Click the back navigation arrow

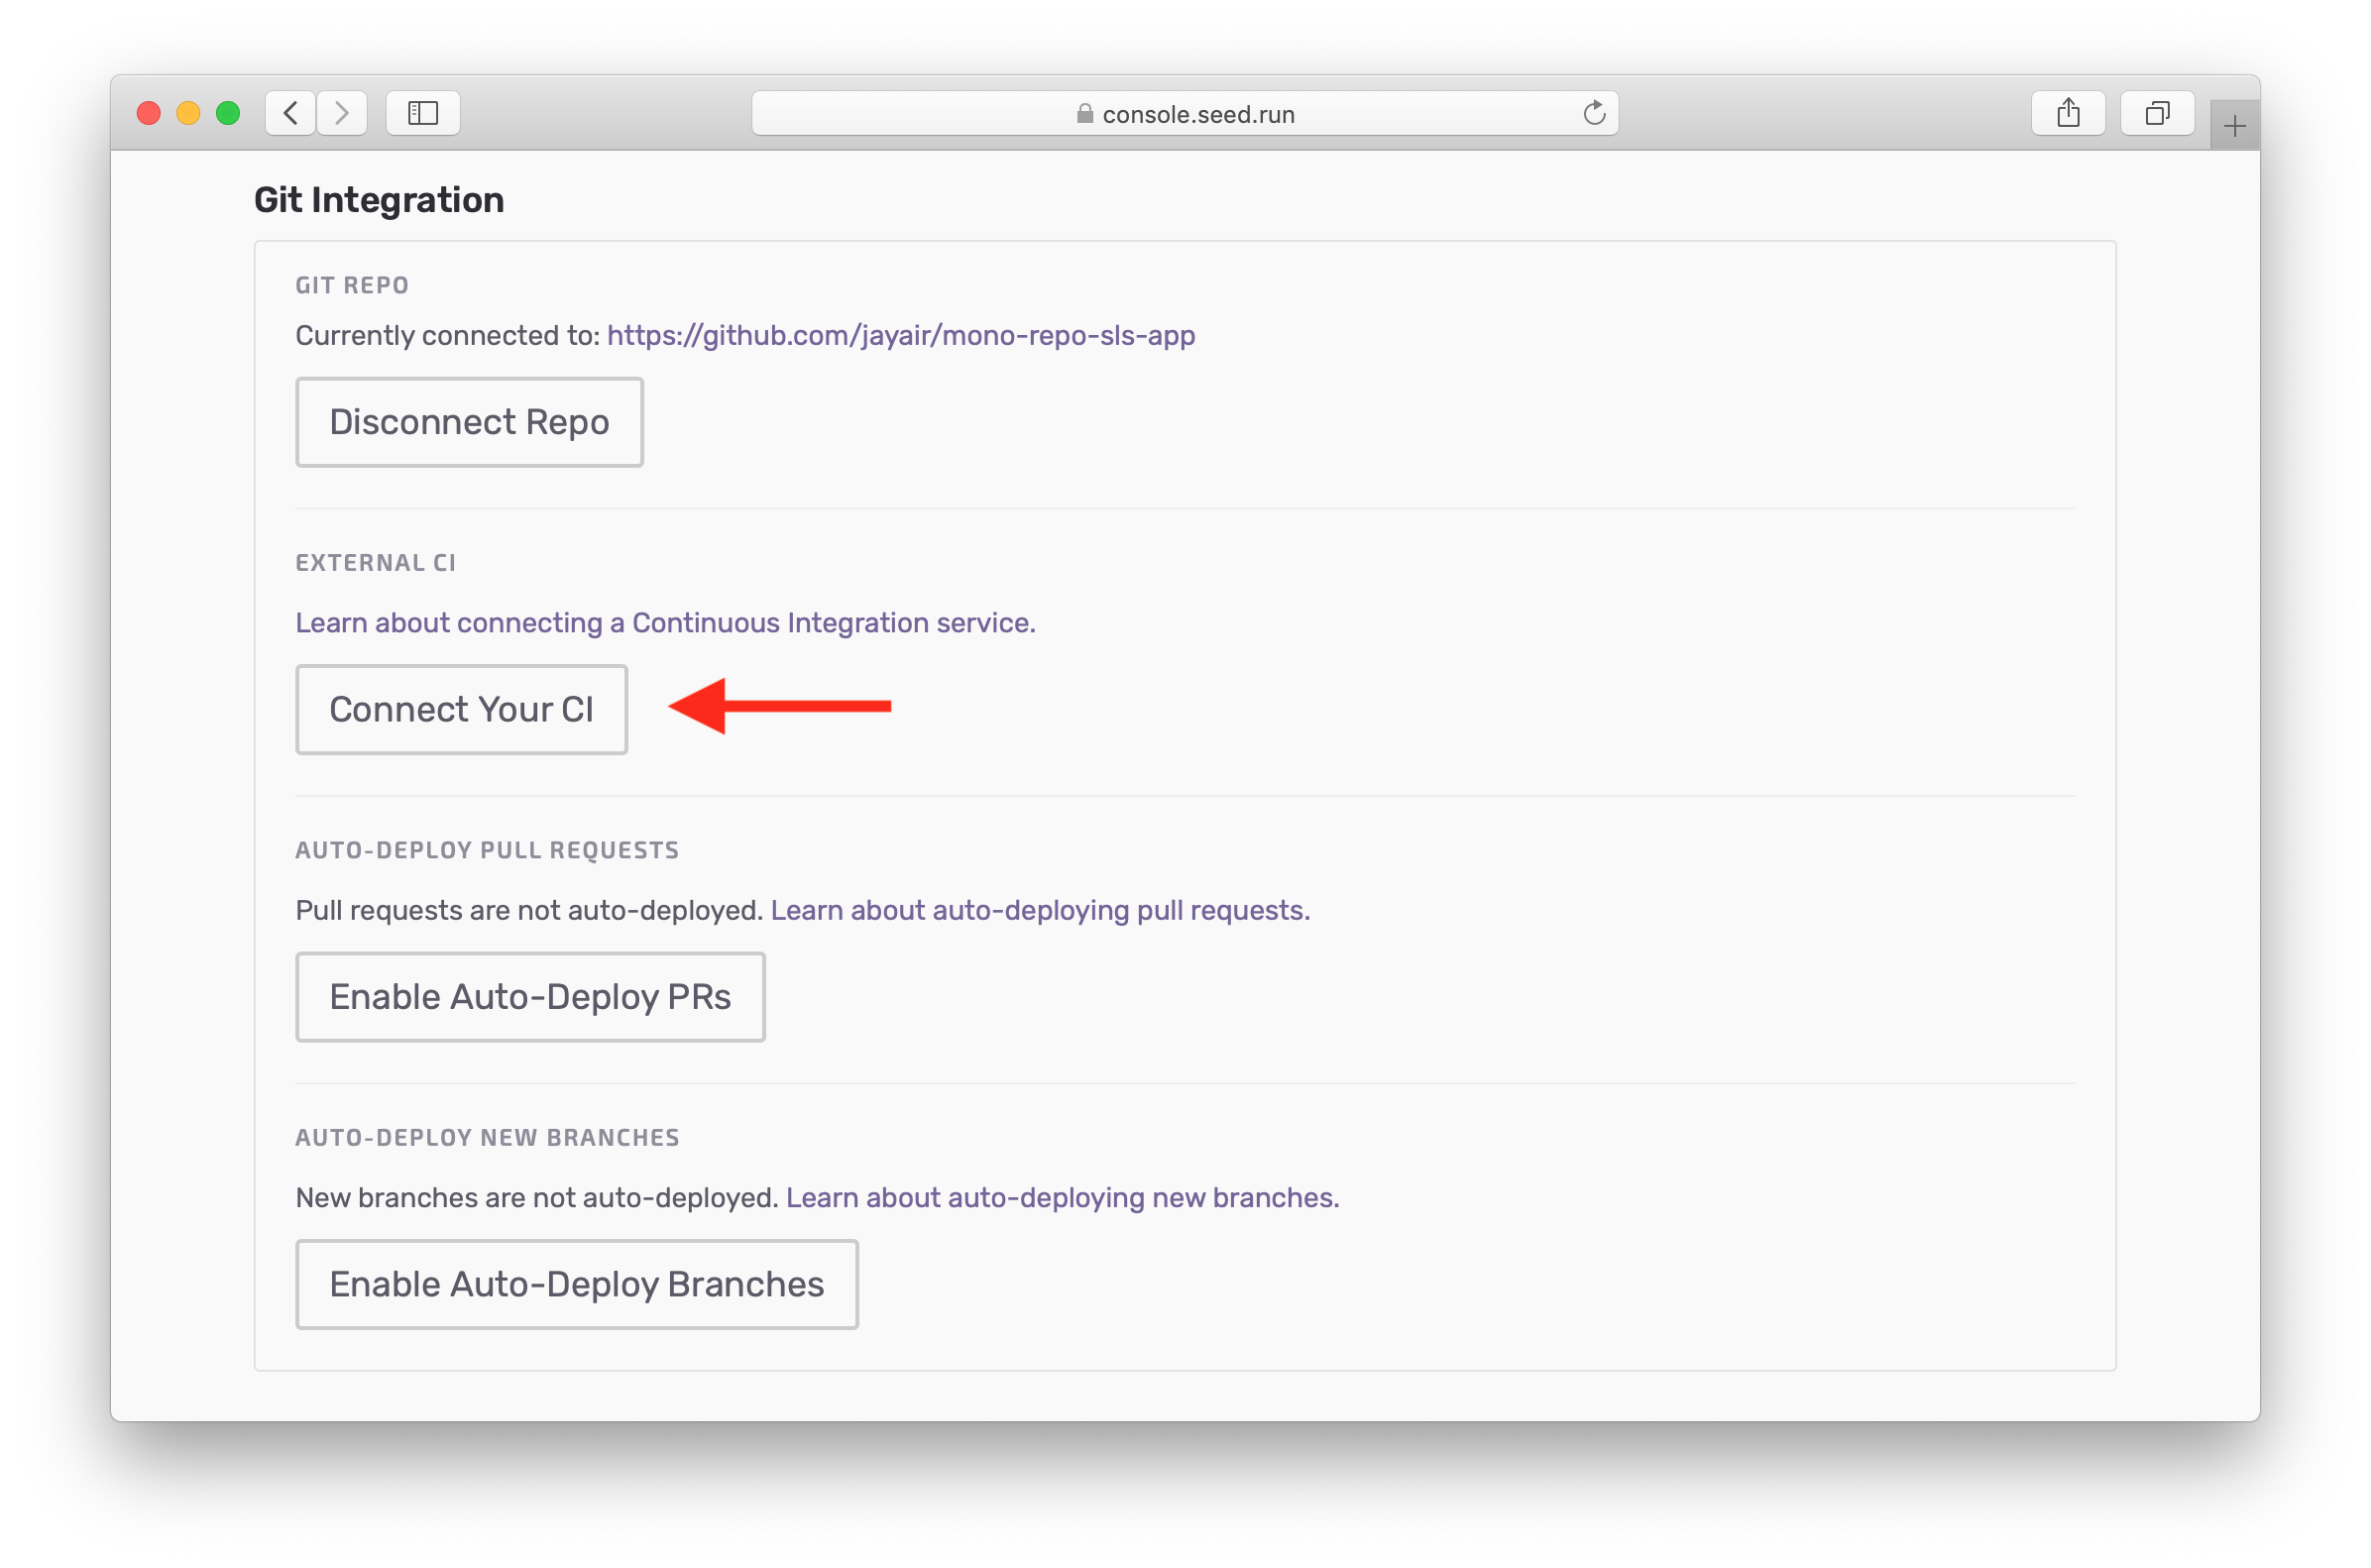pyautogui.click(x=290, y=112)
